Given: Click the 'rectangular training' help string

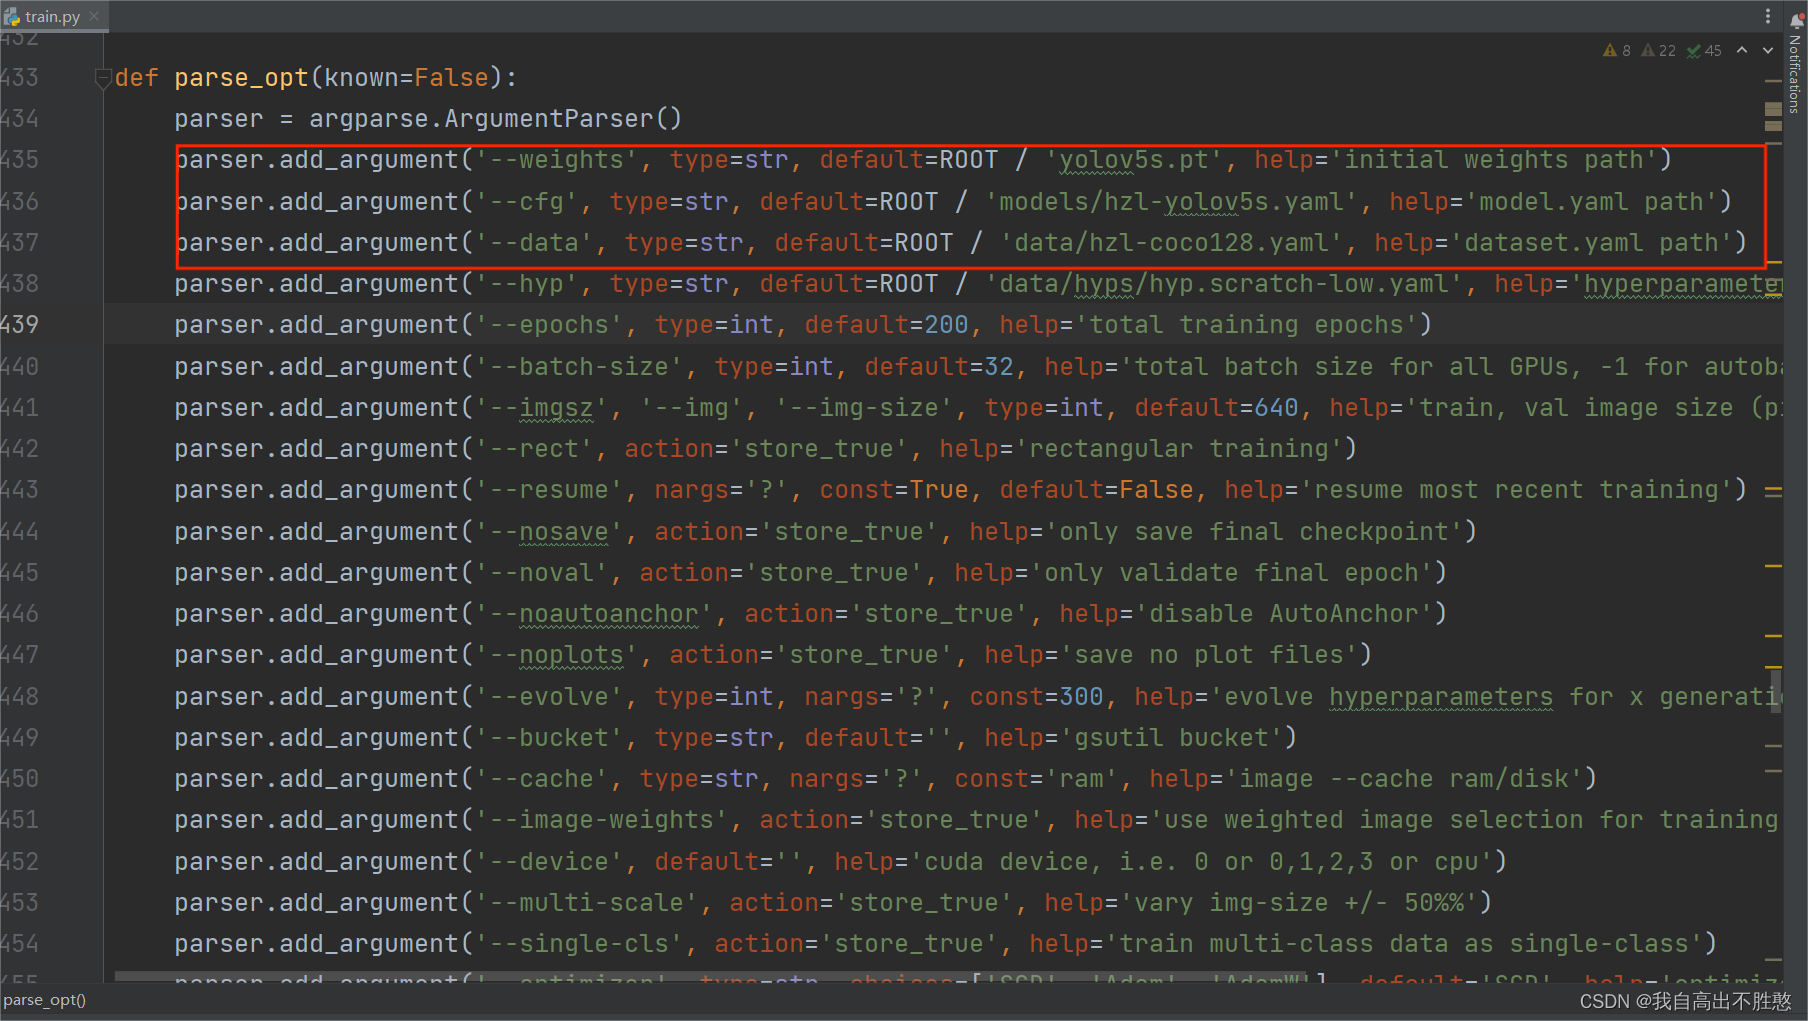Looking at the screenshot, I should (x=1179, y=449).
